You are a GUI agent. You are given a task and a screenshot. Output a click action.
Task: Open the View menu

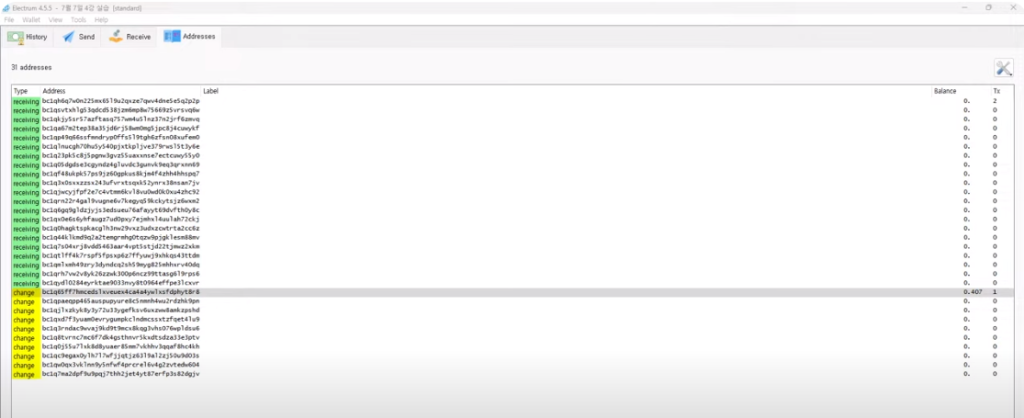point(56,20)
